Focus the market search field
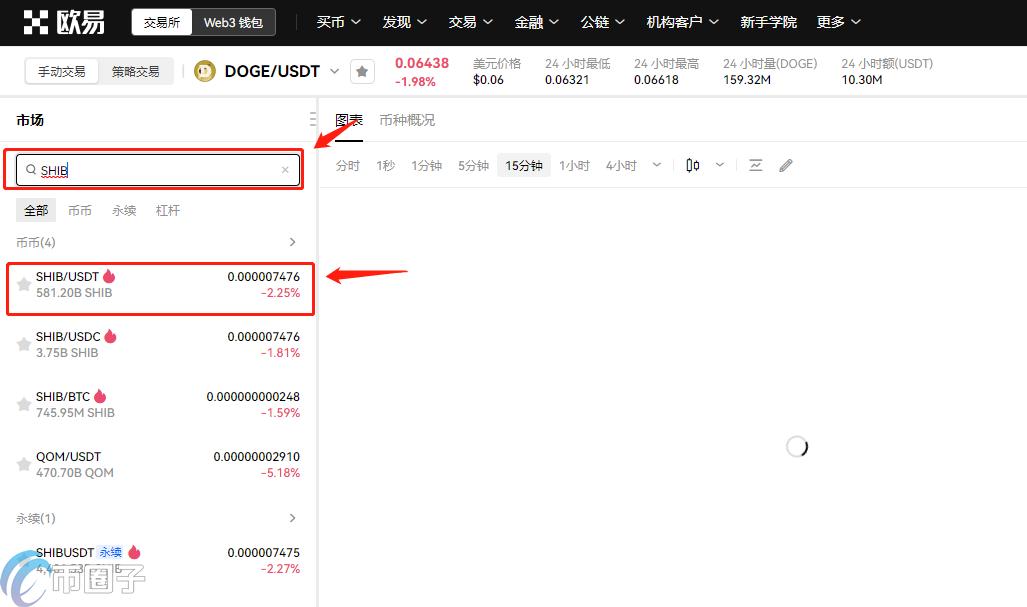The width and height of the screenshot is (1027, 607). pos(158,170)
